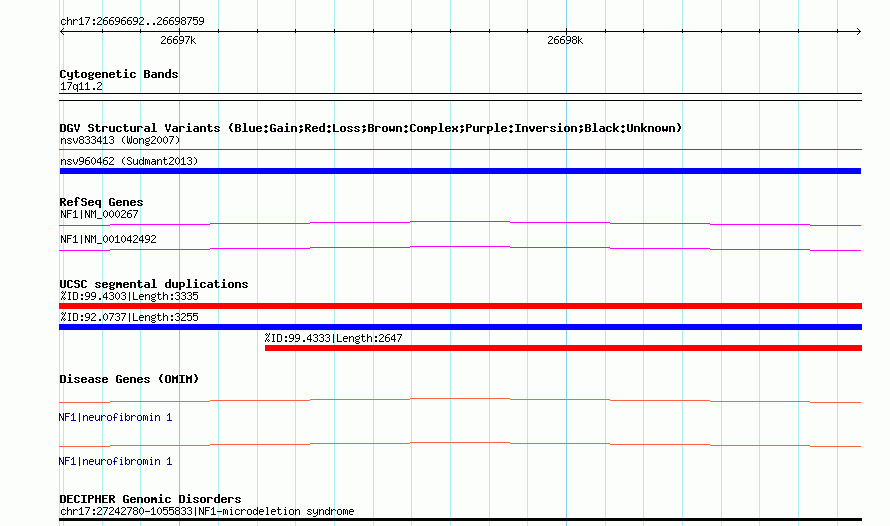Click the nsv833413 (Wong2007) variant label
Image resolution: width=890 pixels, height=526 pixels.
click(120, 140)
